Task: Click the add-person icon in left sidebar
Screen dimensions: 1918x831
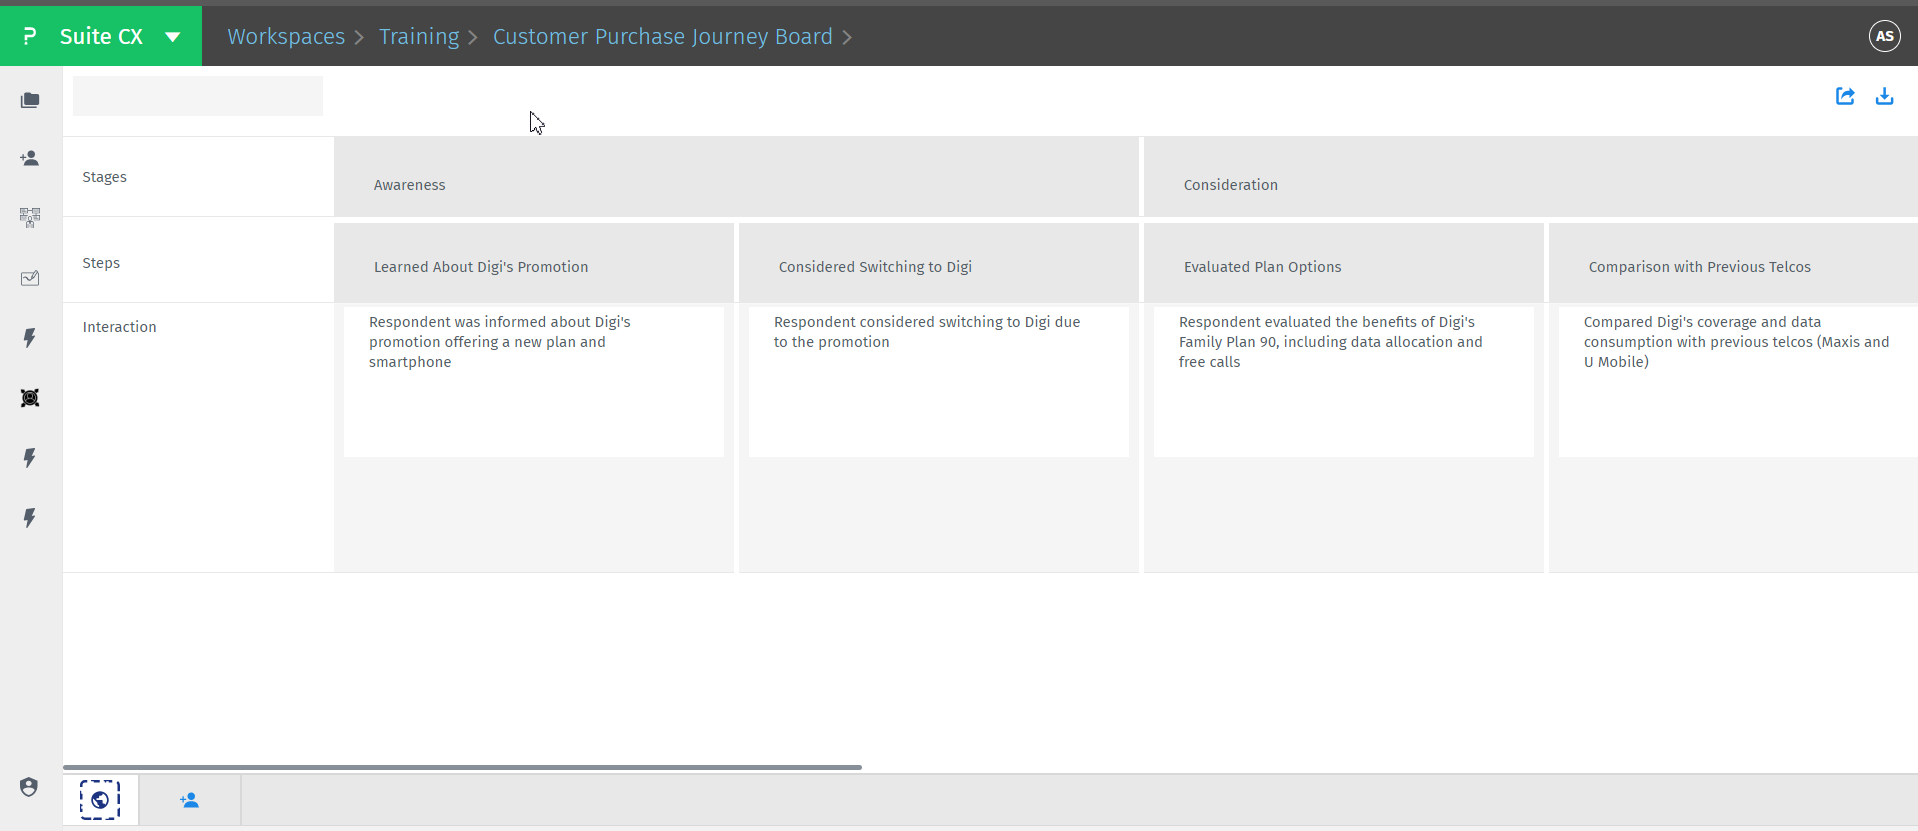Action: point(30,158)
